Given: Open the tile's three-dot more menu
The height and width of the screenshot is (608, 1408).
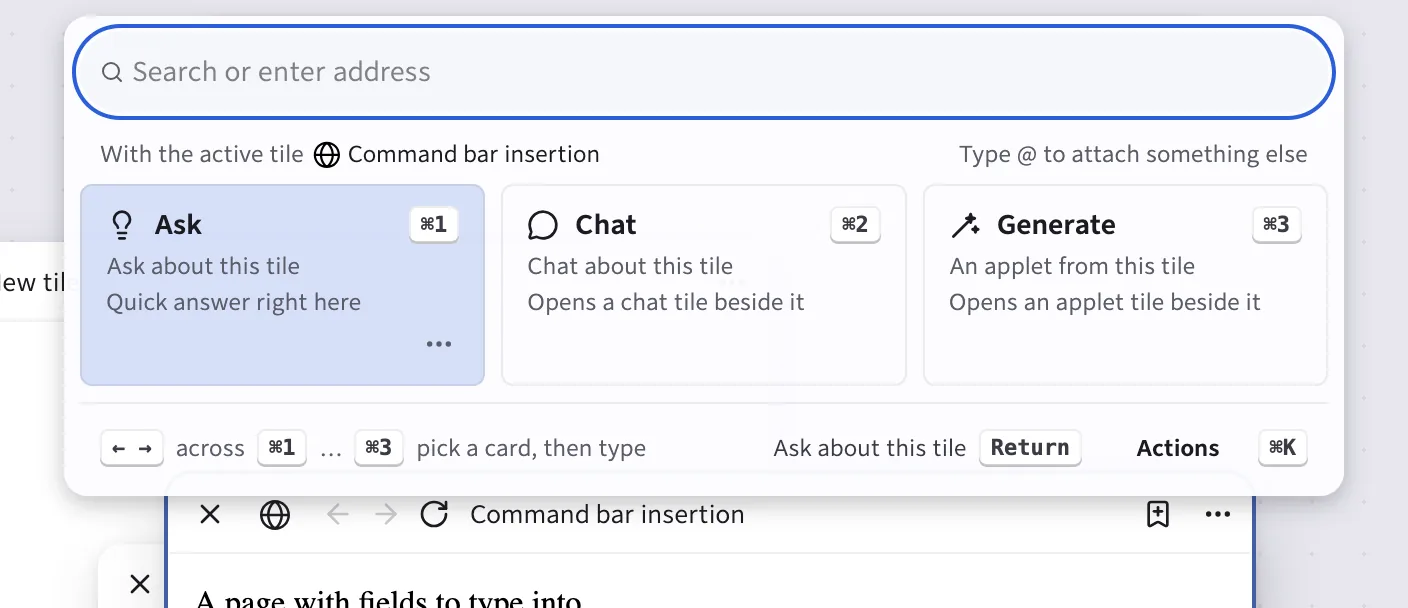Looking at the screenshot, I should 1218,514.
